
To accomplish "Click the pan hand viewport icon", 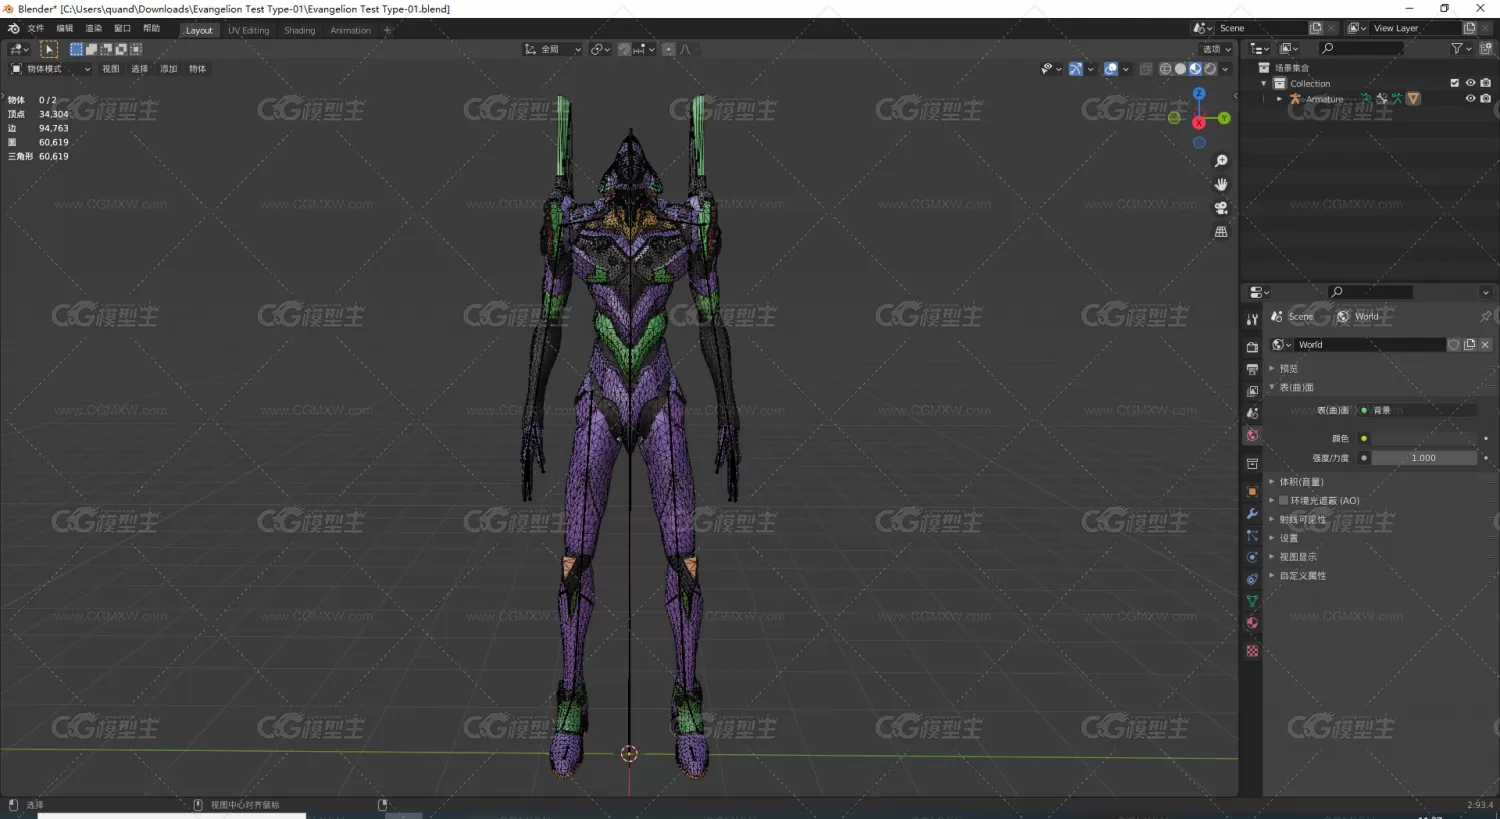I will point(1221,184).
